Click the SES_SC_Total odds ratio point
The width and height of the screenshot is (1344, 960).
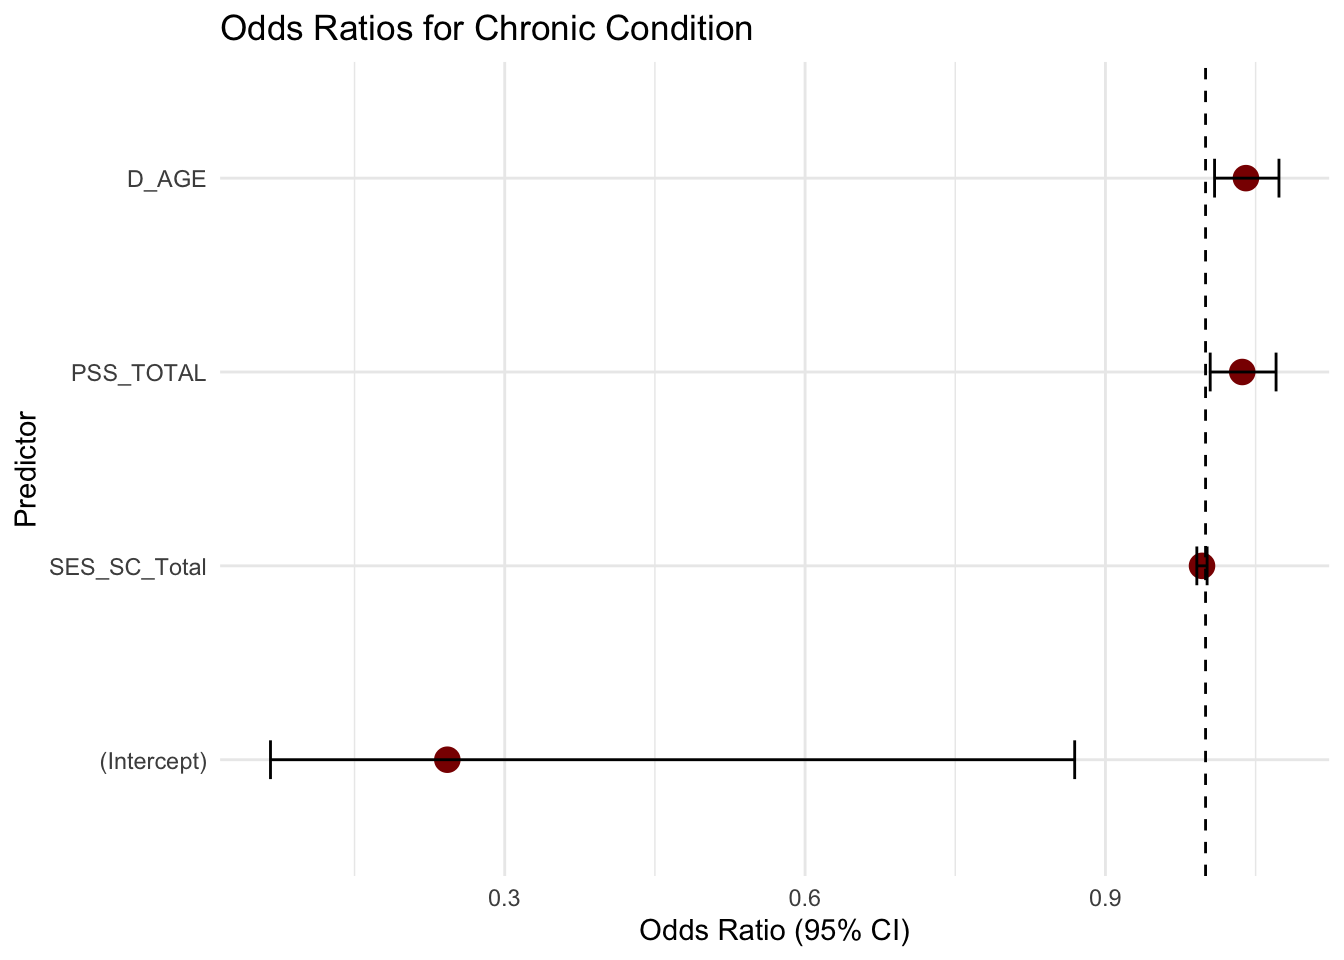[1201, 566]
